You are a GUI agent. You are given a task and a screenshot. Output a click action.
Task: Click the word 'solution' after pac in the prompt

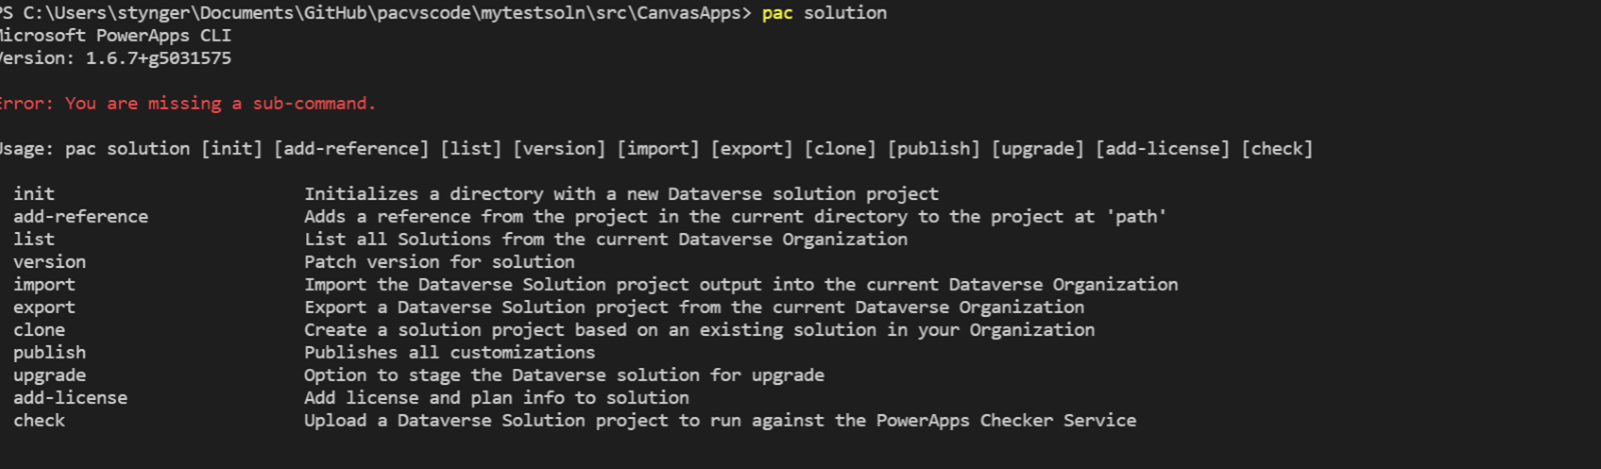pyautogui.click(x=845, y=13)
